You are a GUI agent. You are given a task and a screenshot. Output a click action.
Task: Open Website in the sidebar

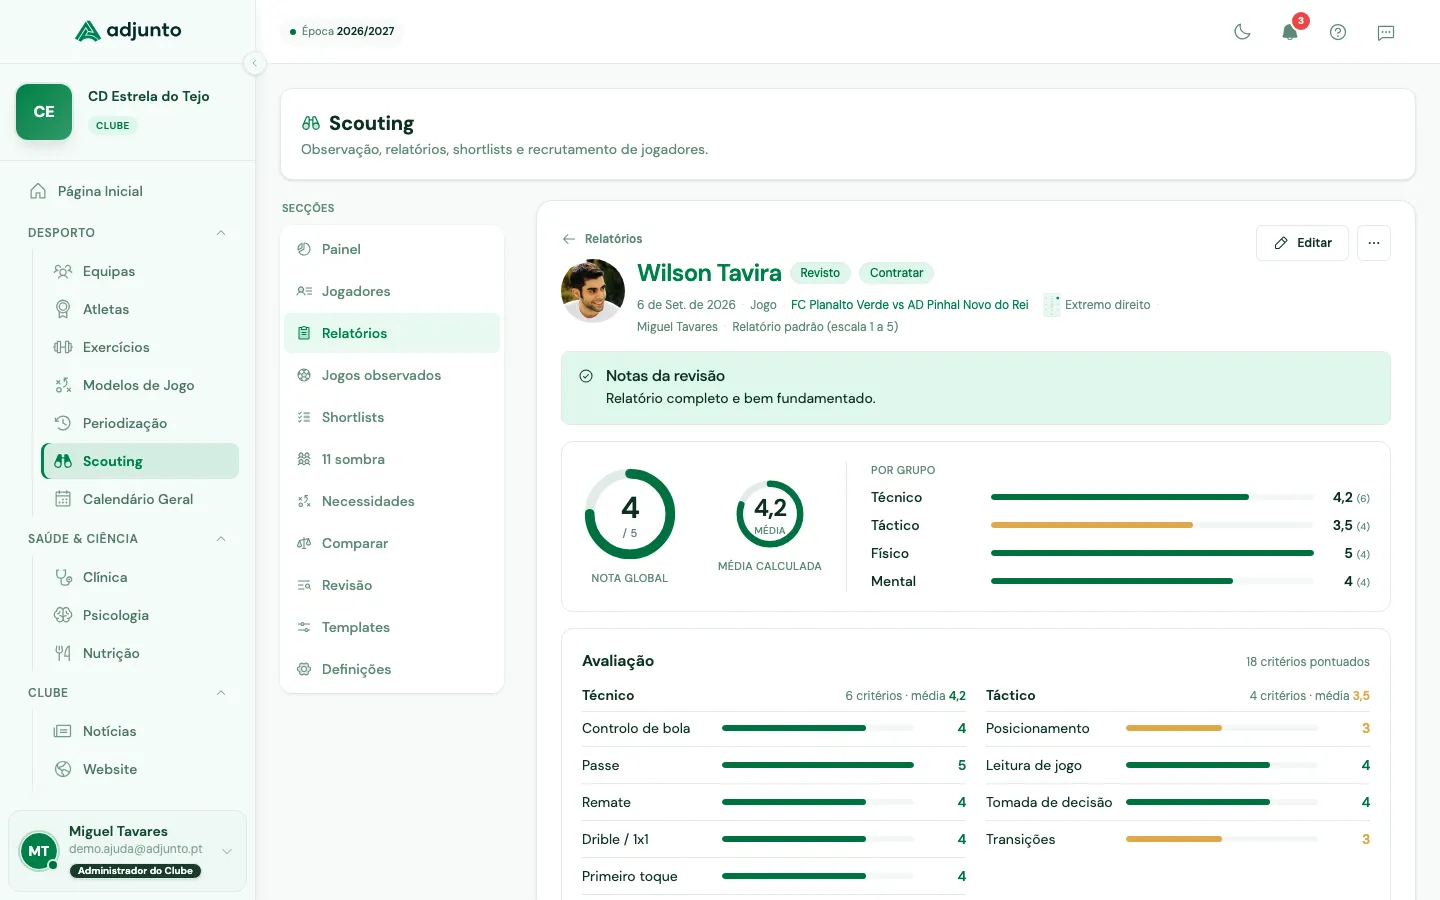140,769
